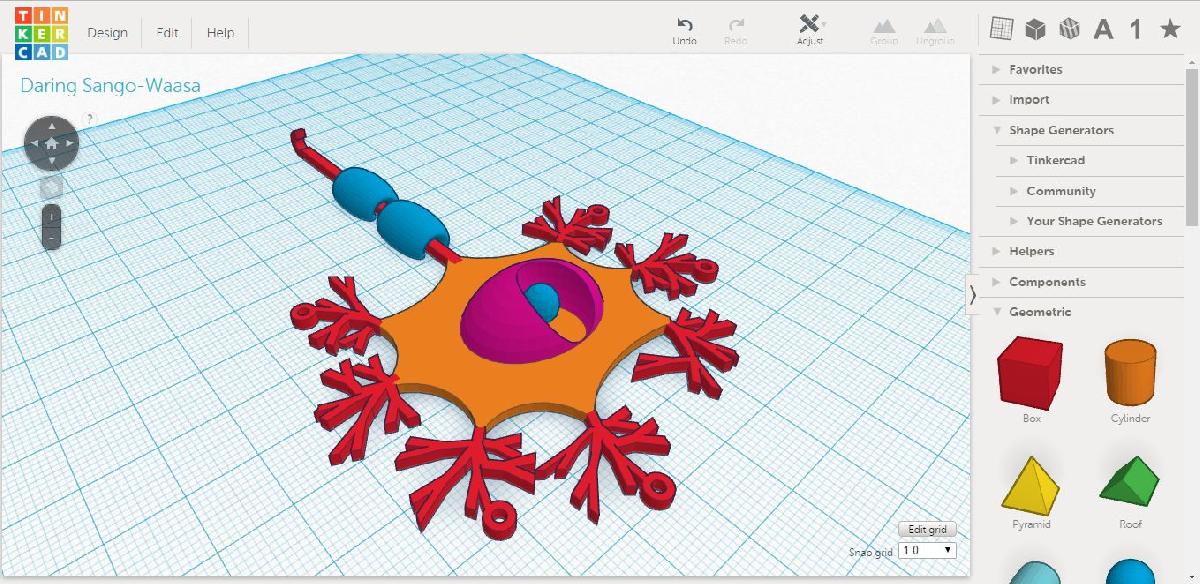Image resolution: width=1200 pixels, height=584 pixels.
Task: Rotate view down with the down arrow
Action: pyautogui.click(x=51, y=163)
